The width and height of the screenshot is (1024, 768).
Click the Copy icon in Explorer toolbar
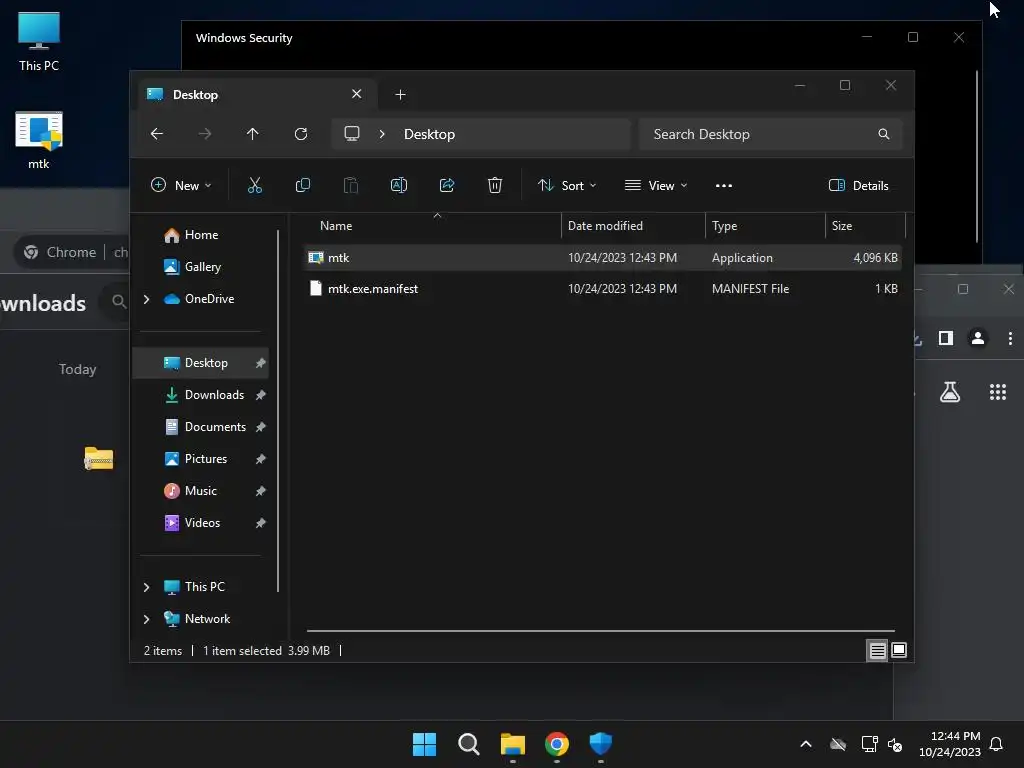tap(302, 185)
